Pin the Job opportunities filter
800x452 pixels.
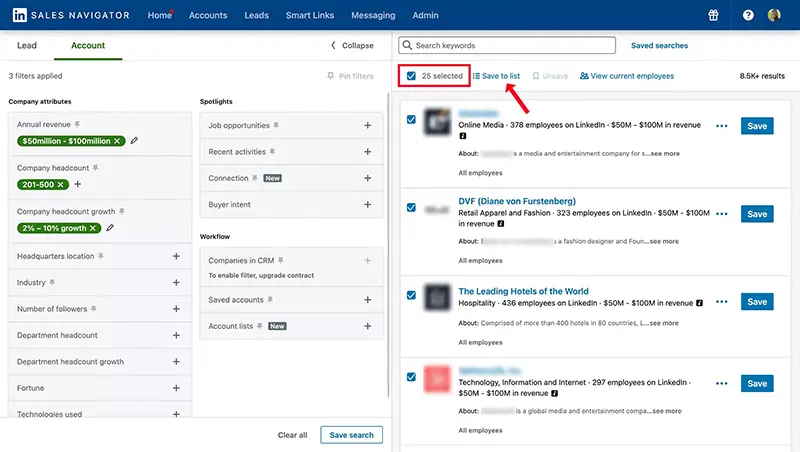click(276, 125)
